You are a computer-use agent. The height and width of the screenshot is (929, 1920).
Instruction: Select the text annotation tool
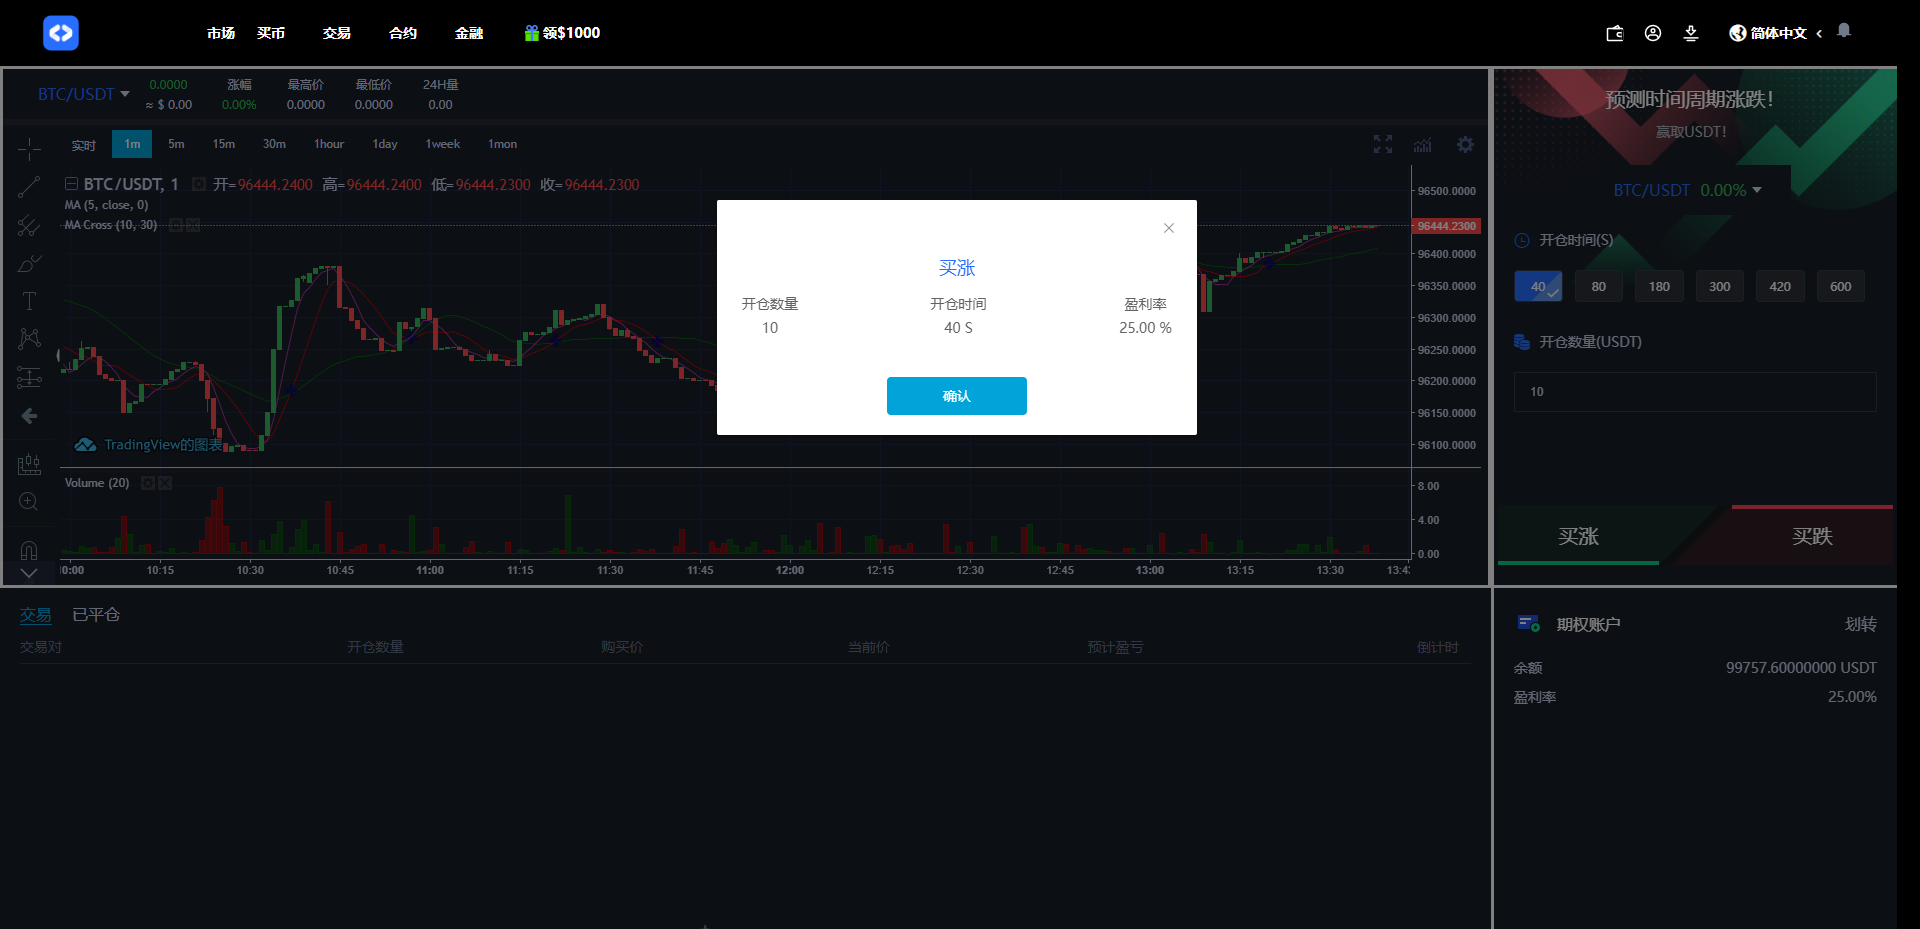tap(29, 301)
